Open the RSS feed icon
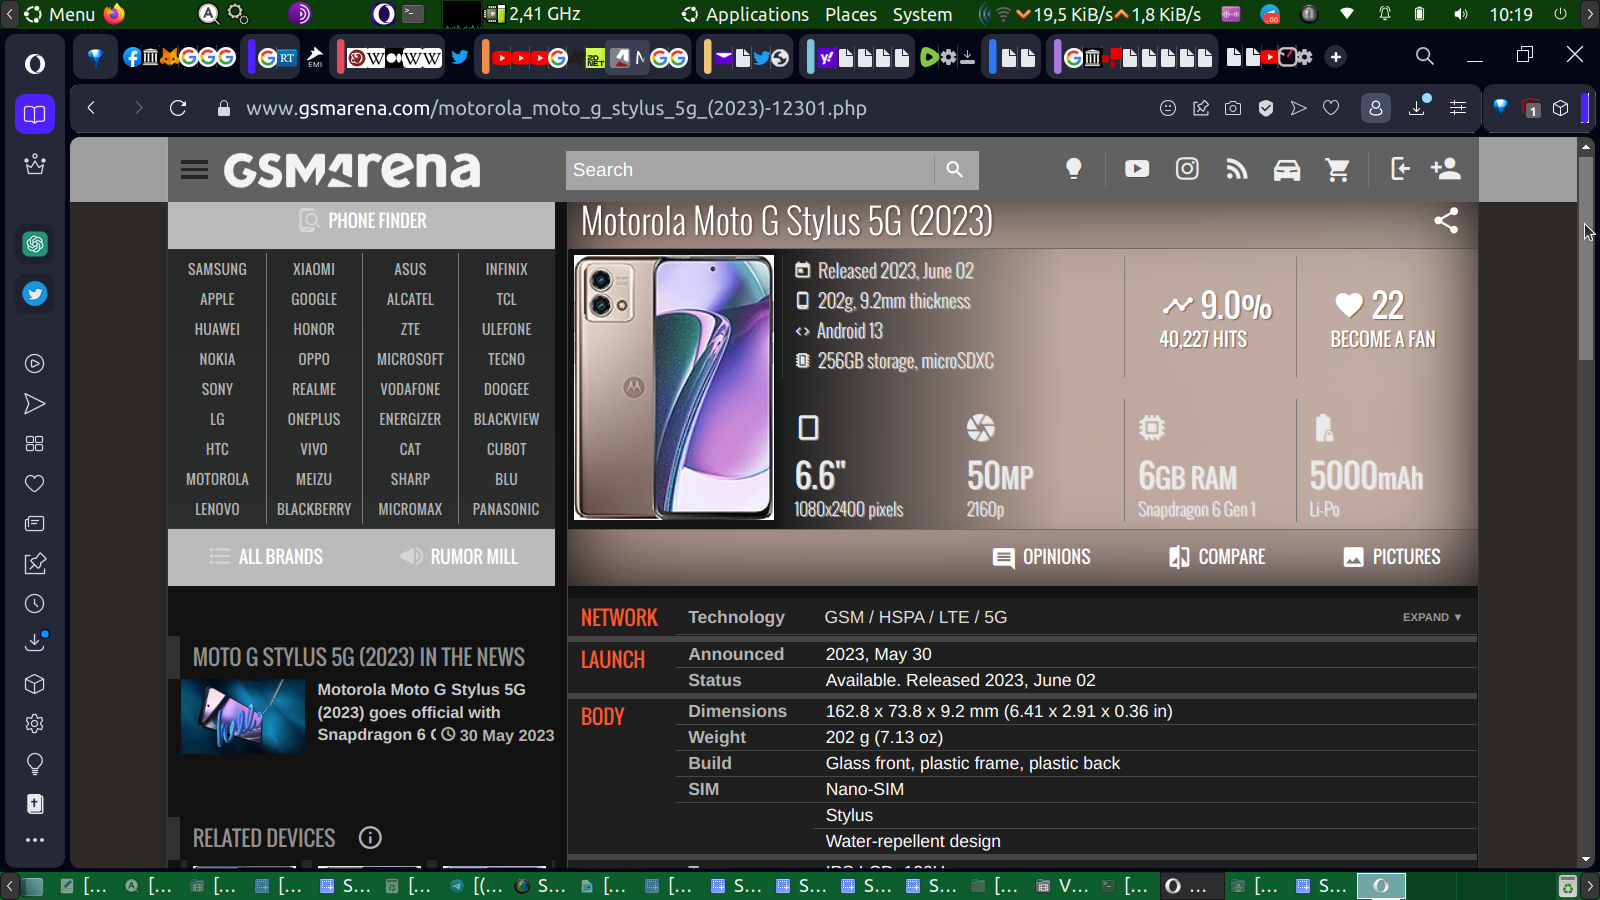Viewport: 1600px width, 900px height. (1237, 170)
